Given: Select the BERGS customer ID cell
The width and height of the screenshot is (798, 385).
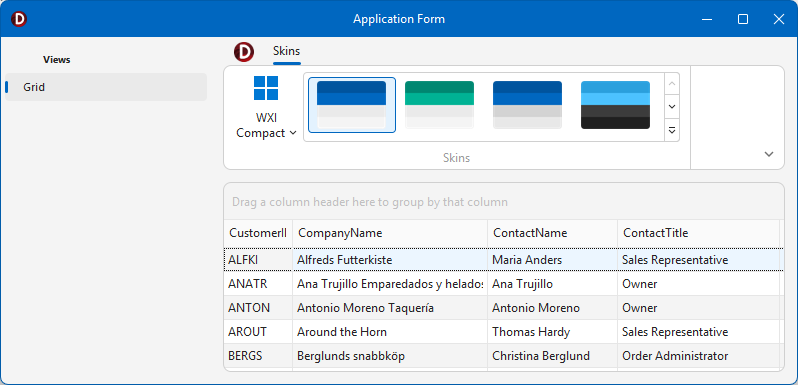Looking at the screenshot, I should (259, 356).
